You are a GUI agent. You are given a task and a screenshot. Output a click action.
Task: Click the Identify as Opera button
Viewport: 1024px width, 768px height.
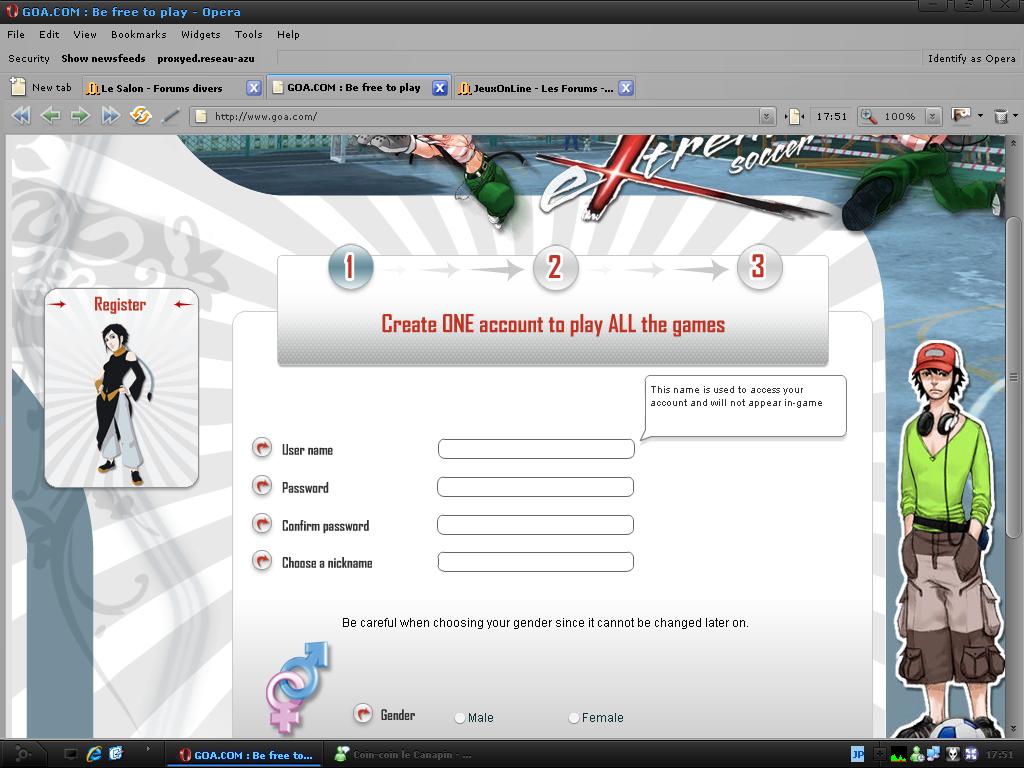tap(972, 59)
